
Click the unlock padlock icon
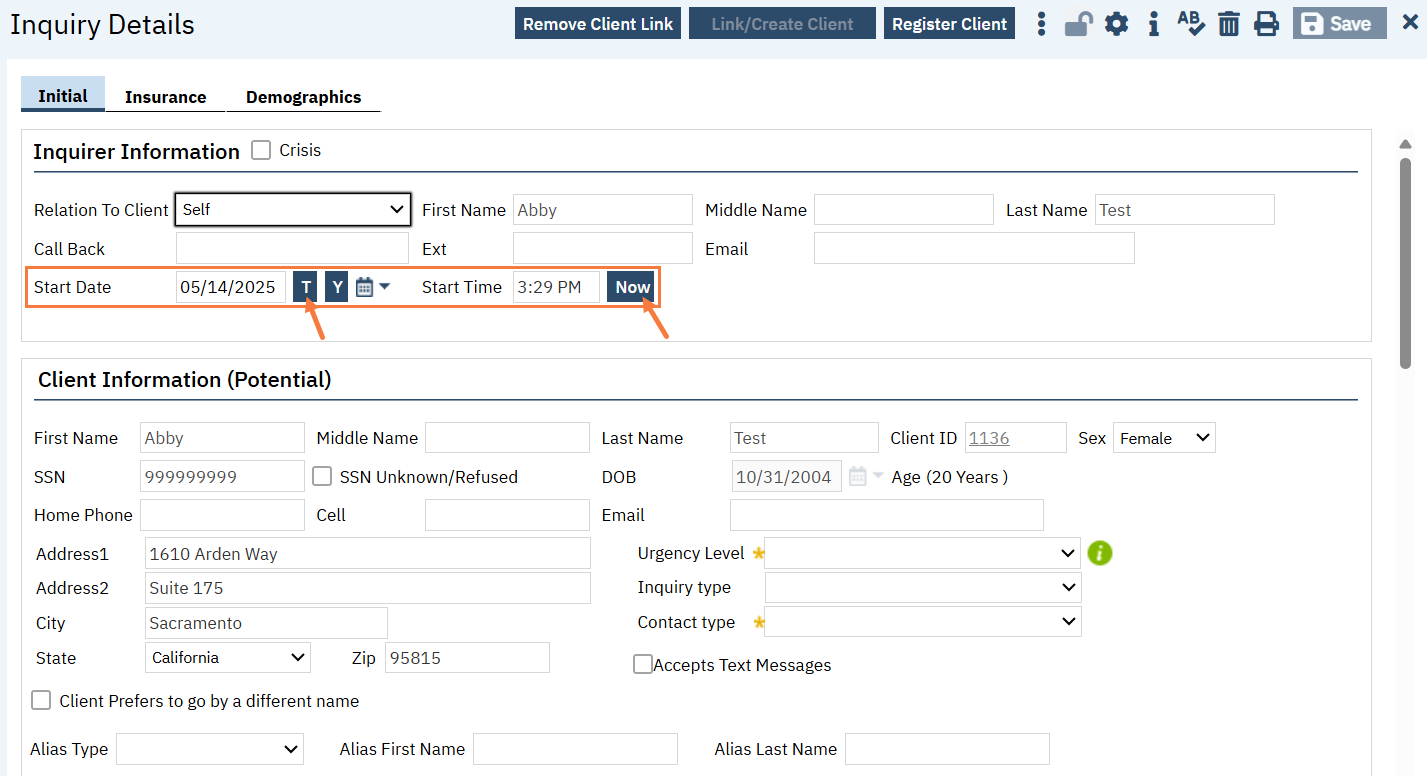point(1078,24)
